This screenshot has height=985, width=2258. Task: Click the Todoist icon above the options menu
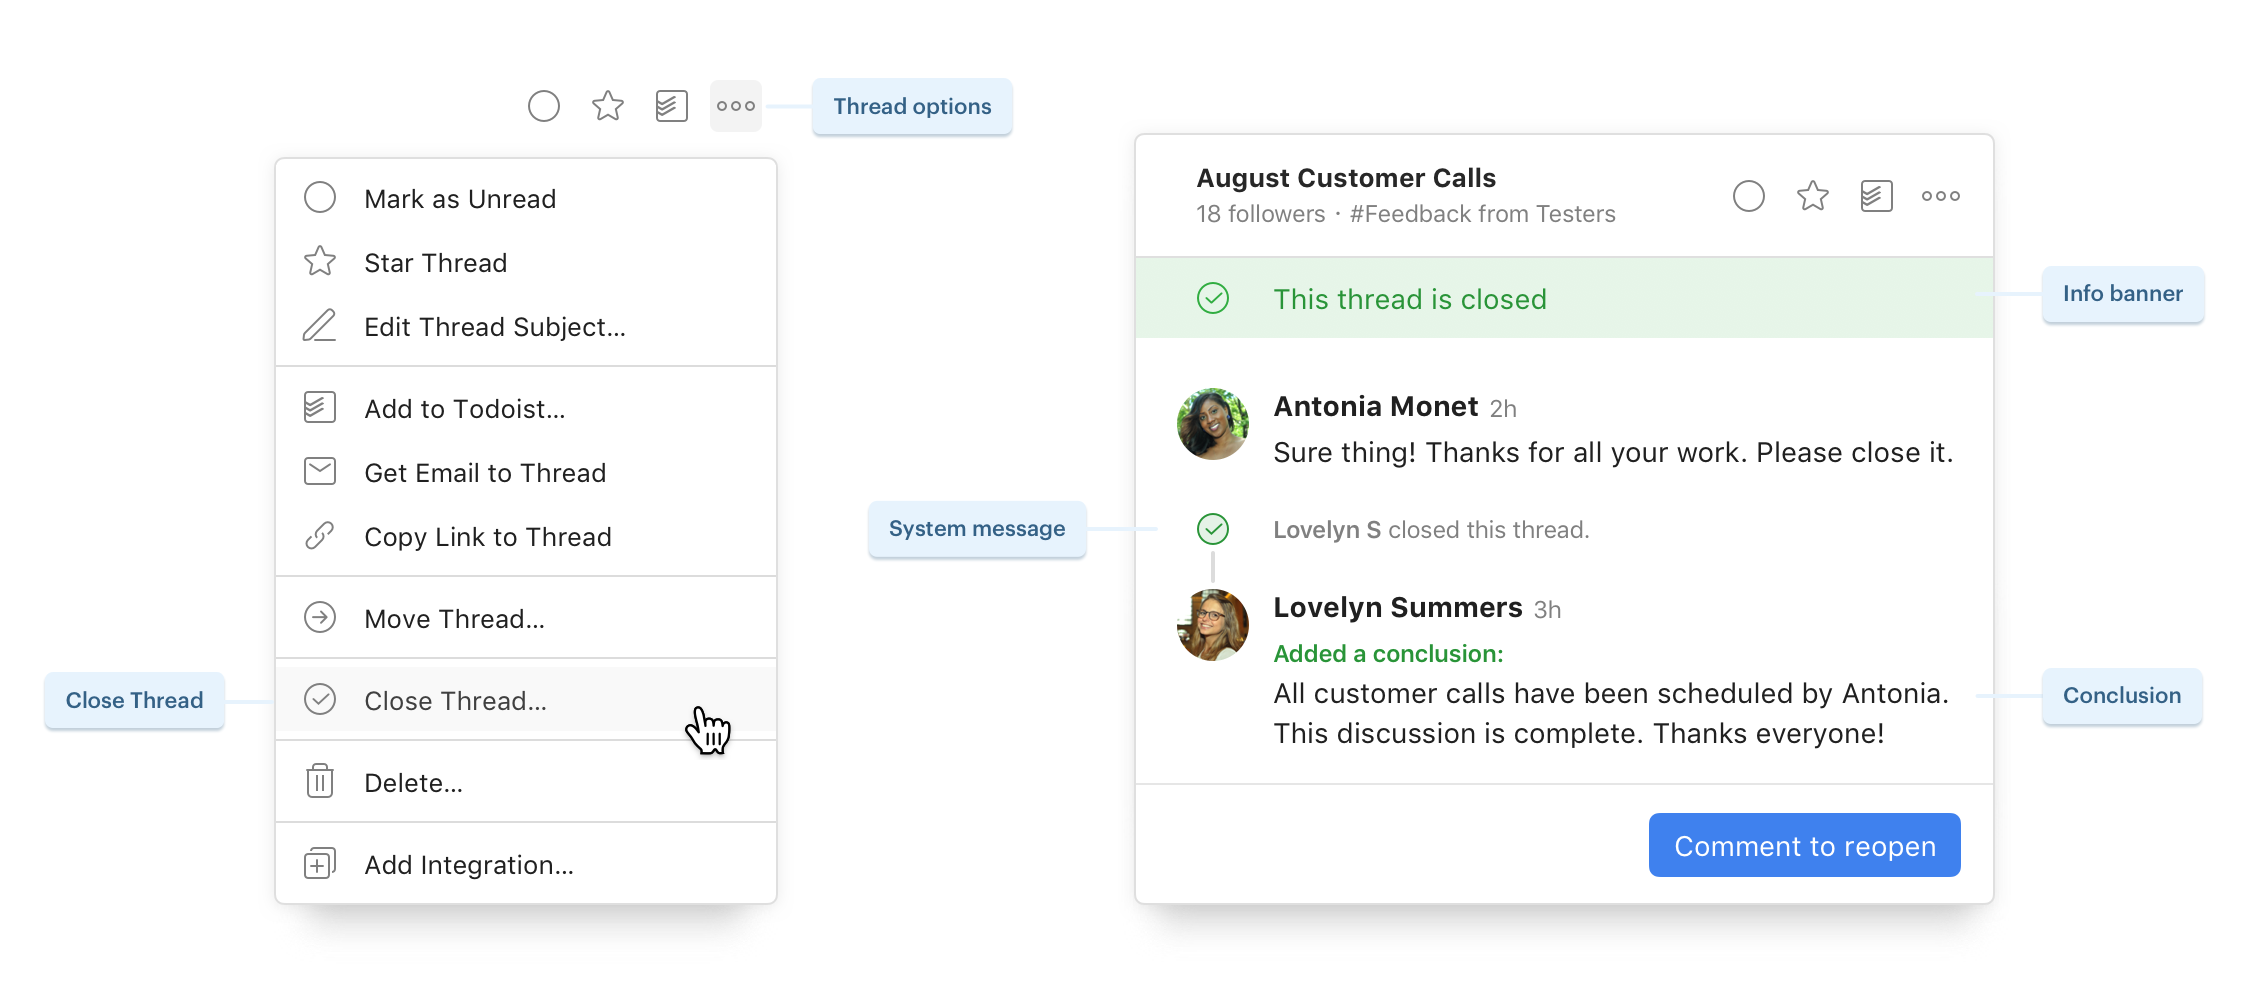click(x=671, y=106)
